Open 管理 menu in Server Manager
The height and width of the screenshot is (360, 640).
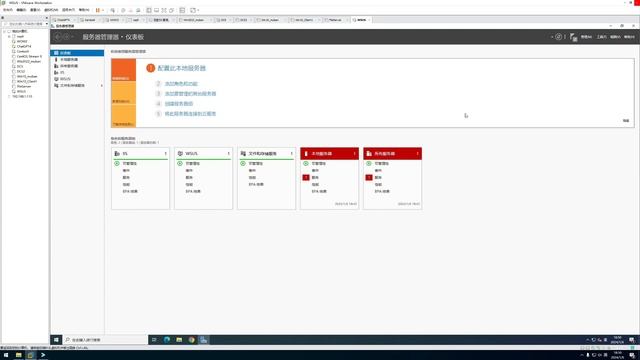[586, 37]
